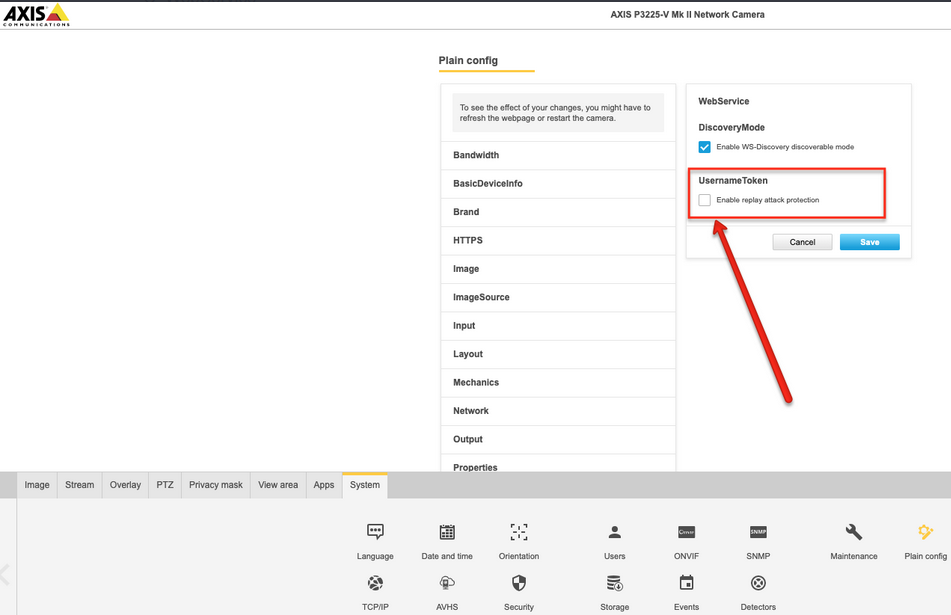
Task: Switch to the Privacy mask tab
Action: pyautogui.click(x=216, y=485)
